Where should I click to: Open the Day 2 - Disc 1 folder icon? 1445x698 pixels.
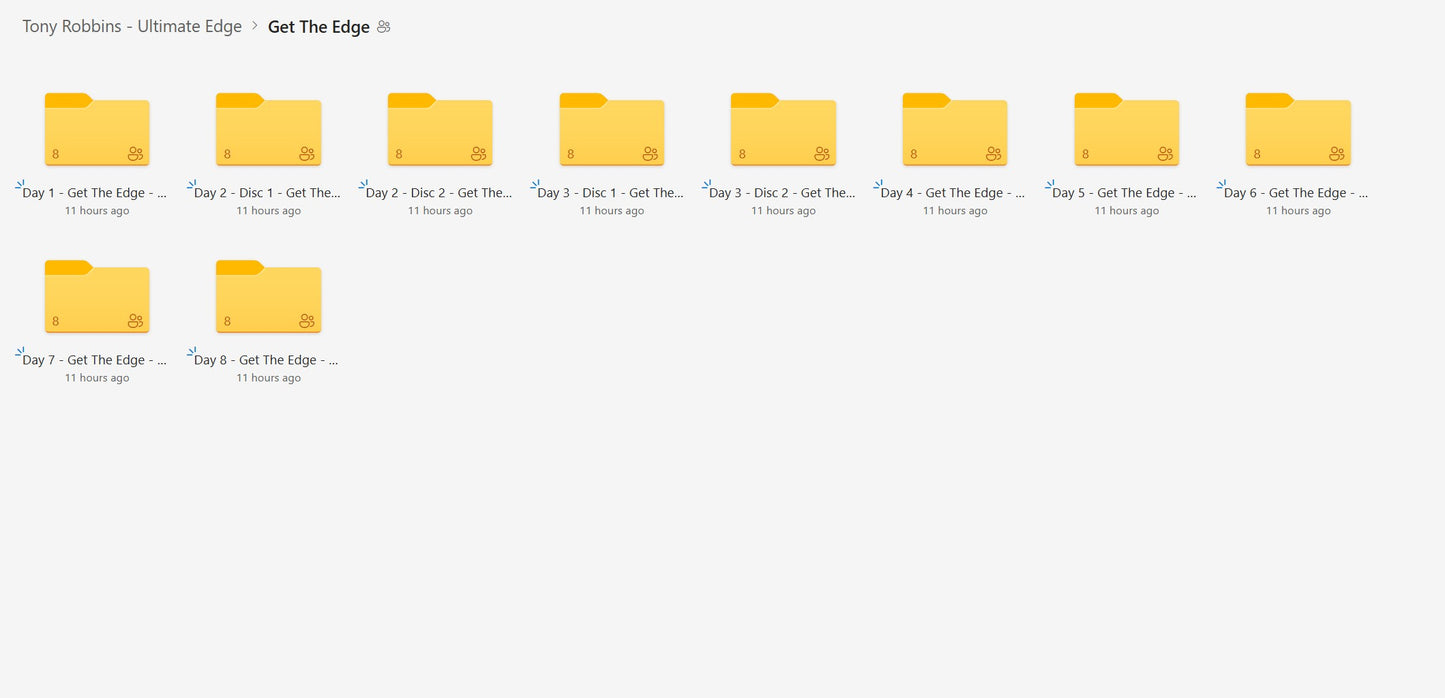tap(268, 129)
